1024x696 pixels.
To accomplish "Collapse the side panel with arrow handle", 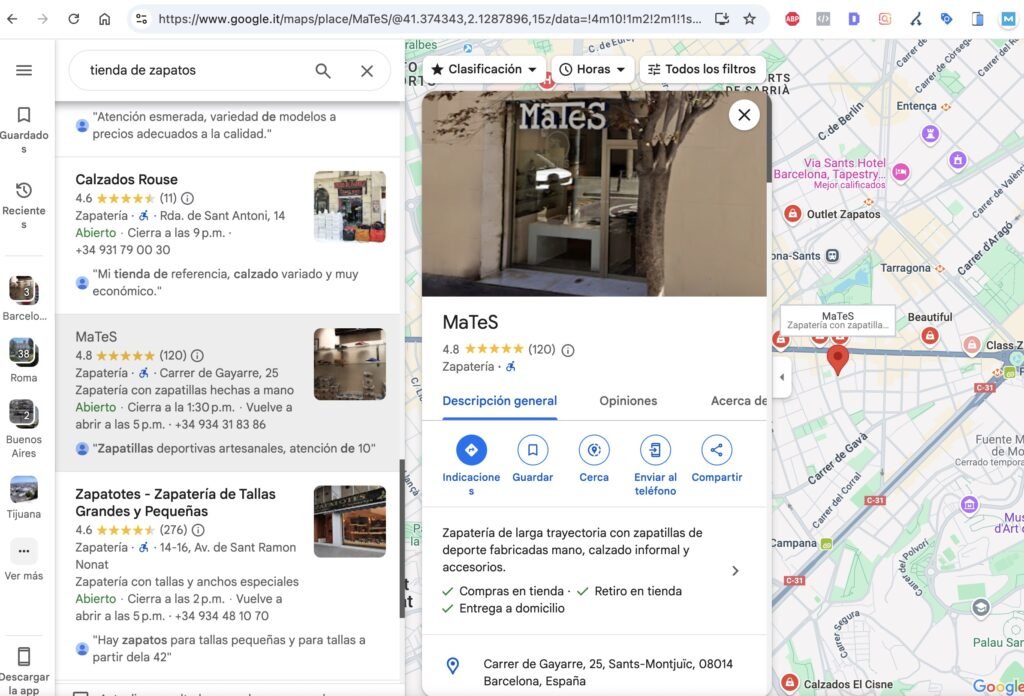I will point(782,377).
